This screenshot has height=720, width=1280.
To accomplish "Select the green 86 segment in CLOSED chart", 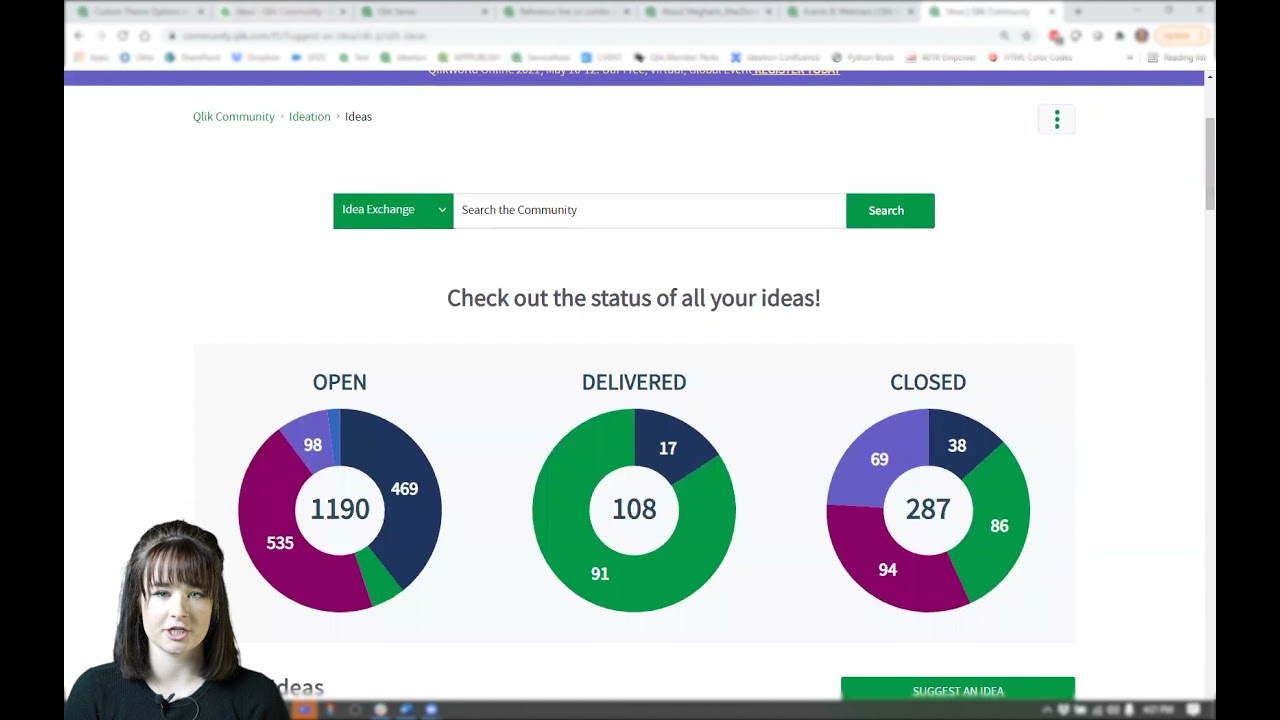I will (x=999, y=525).
